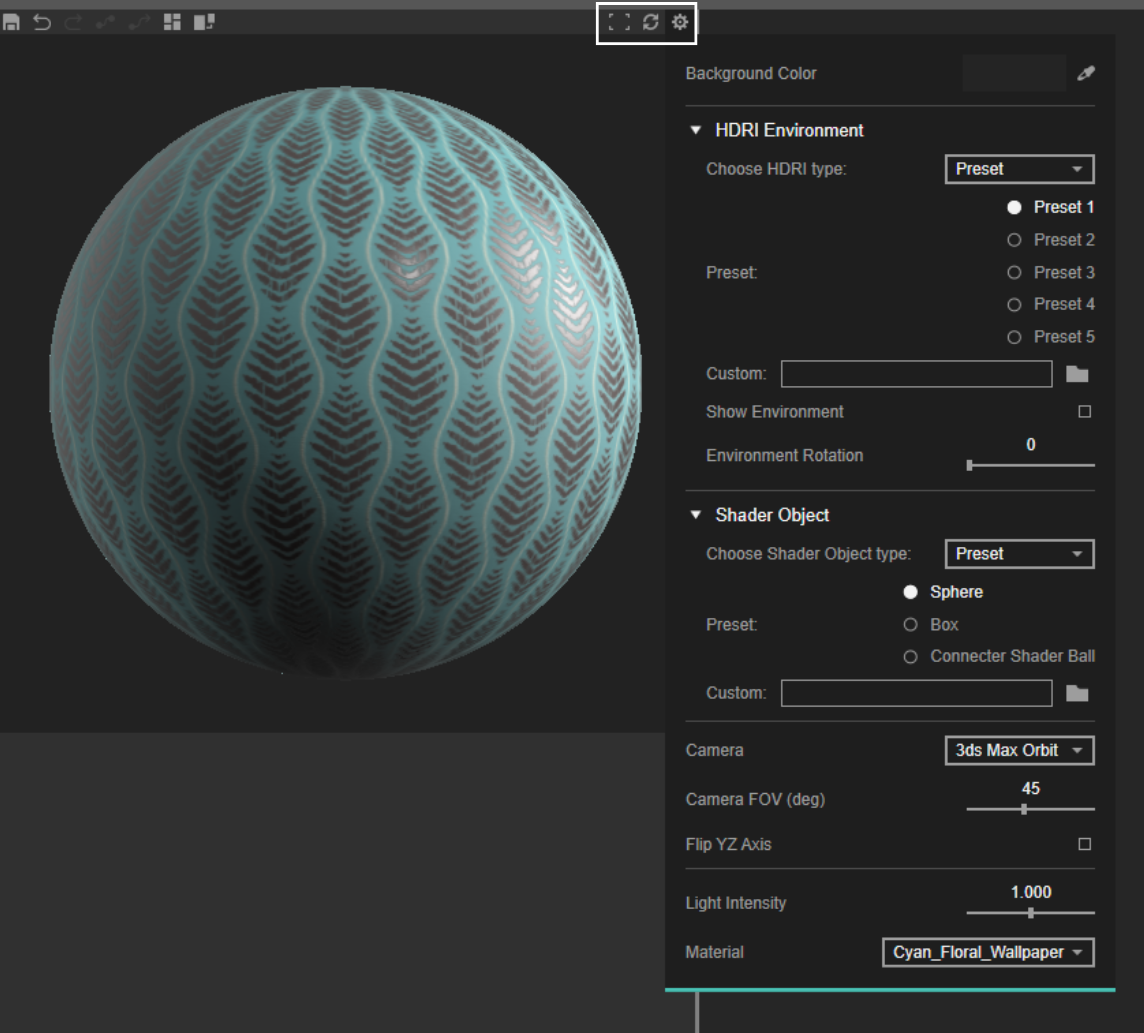The image size is (1144, 1033).
Task: Open the Choose HDRI type dropdown
Action: pyautogui.click(x=1019, y=168)
